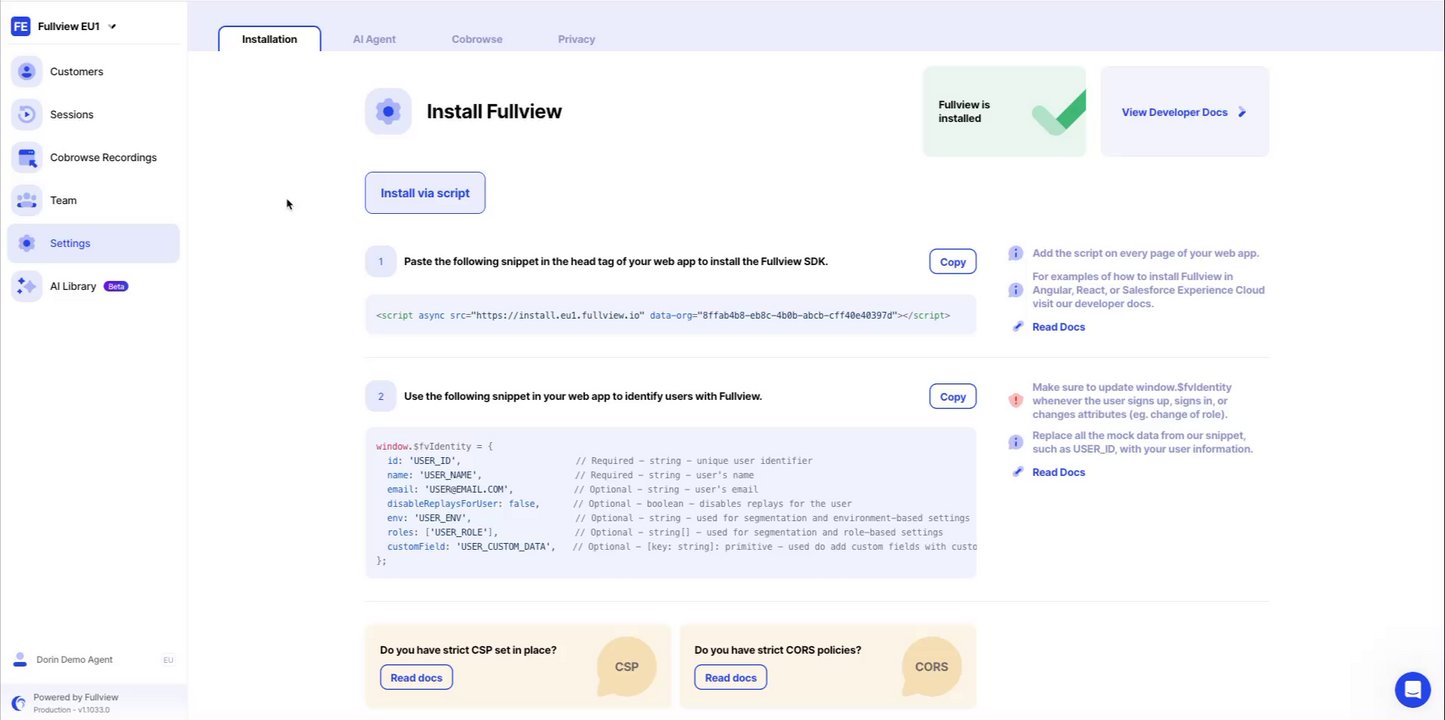Switch to the AI Agent tab
The image size is (1445, 720).
[x=374, y=39]
